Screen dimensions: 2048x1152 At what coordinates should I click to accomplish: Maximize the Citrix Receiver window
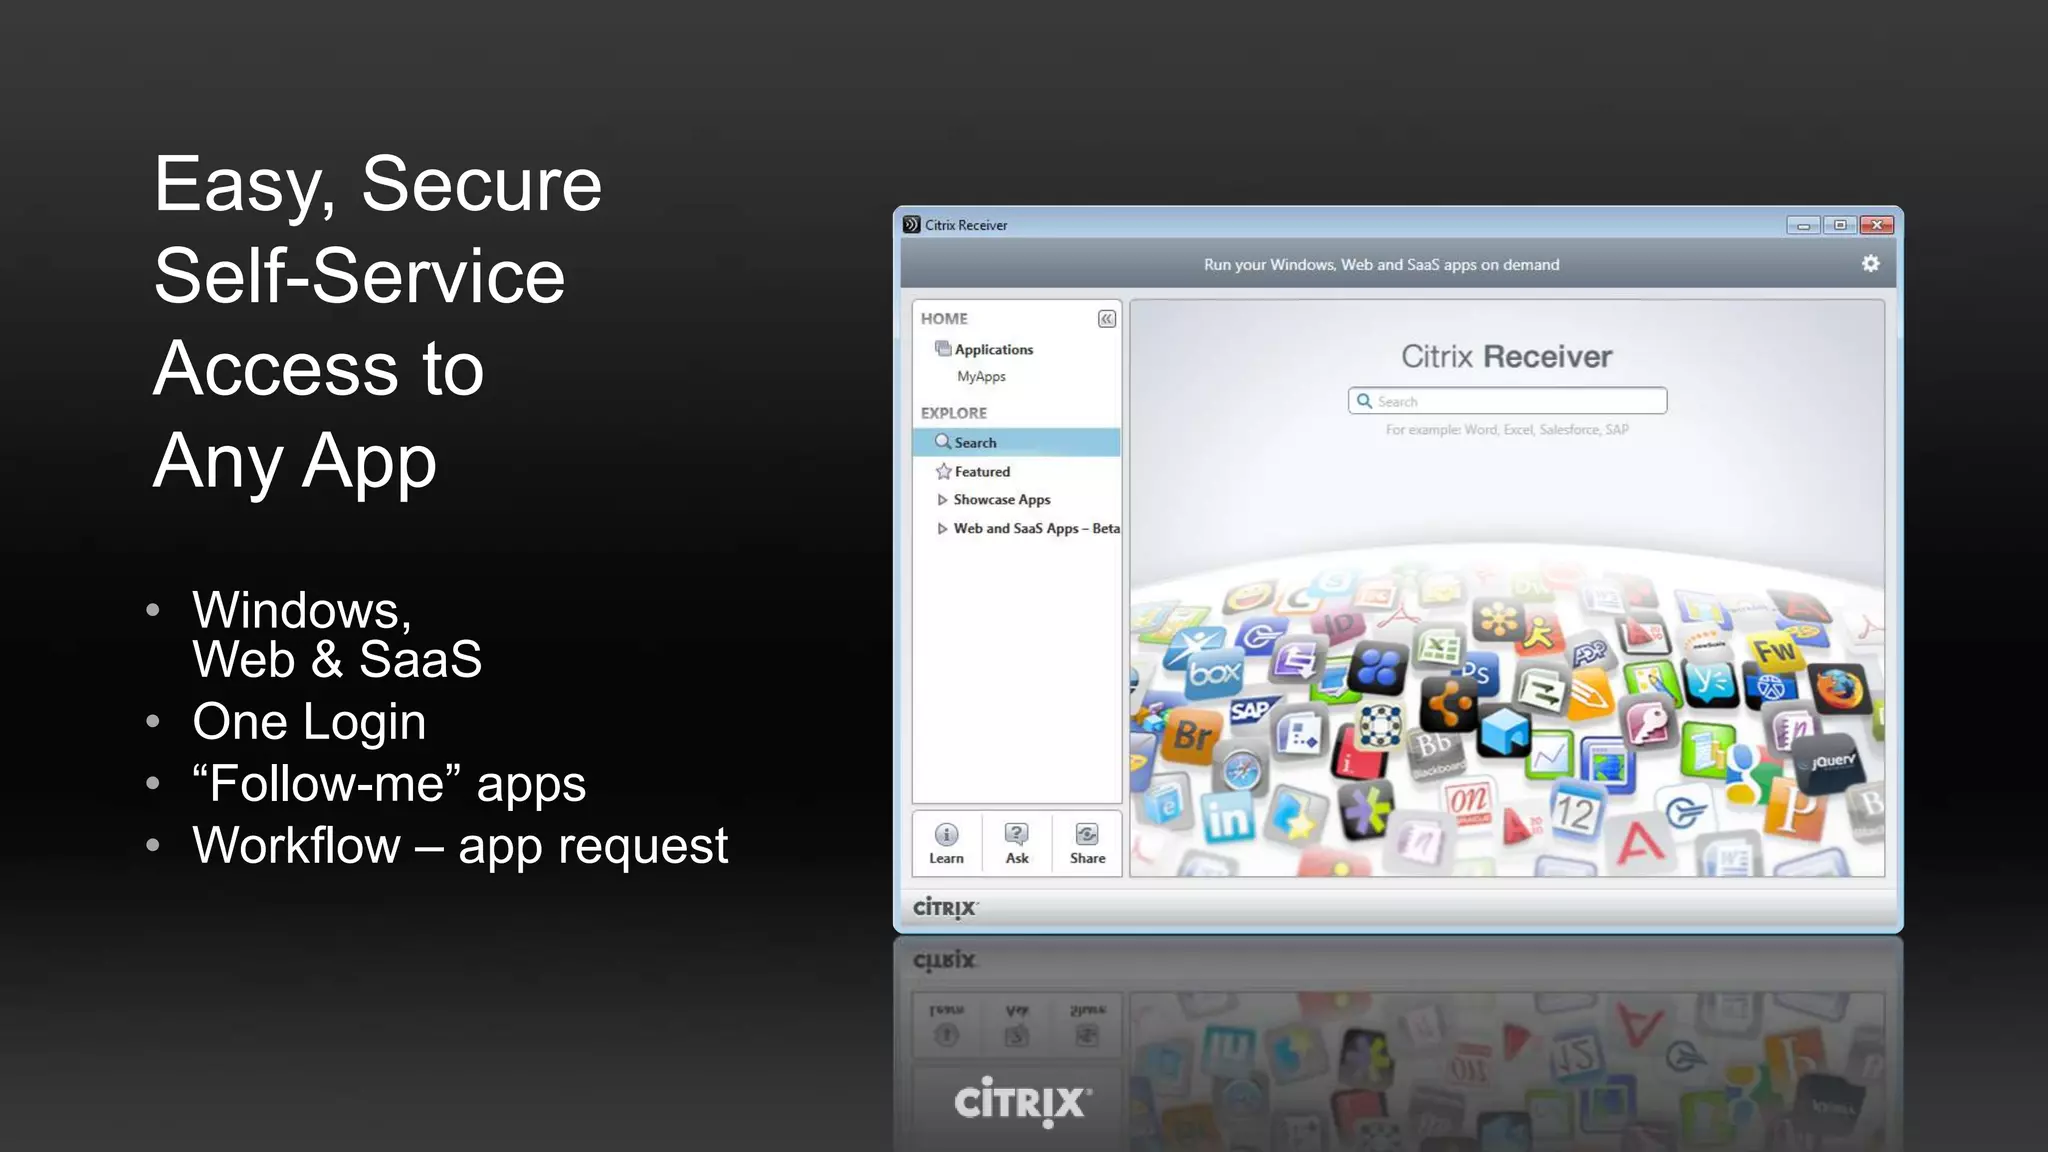coord(1839,225)
